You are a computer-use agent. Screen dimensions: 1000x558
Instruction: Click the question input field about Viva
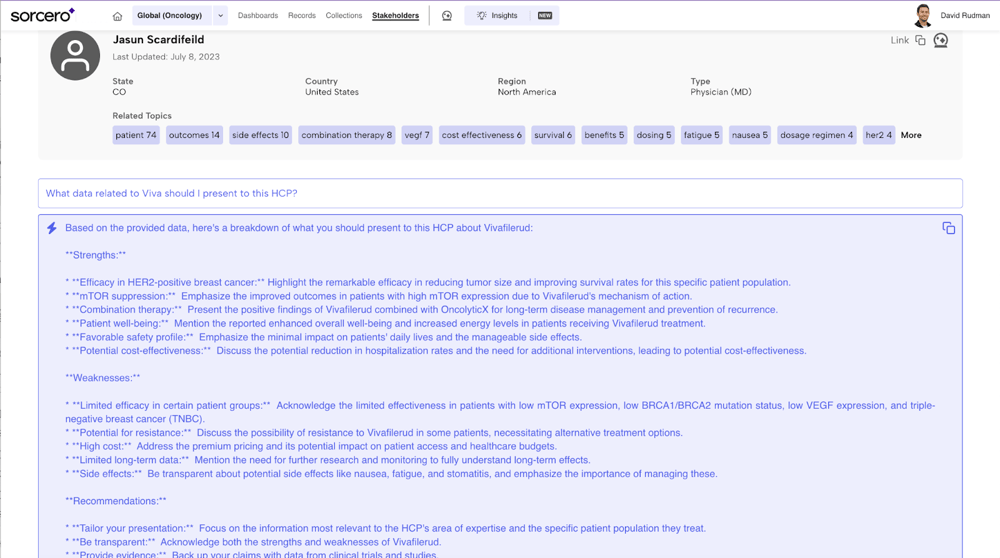500,193
